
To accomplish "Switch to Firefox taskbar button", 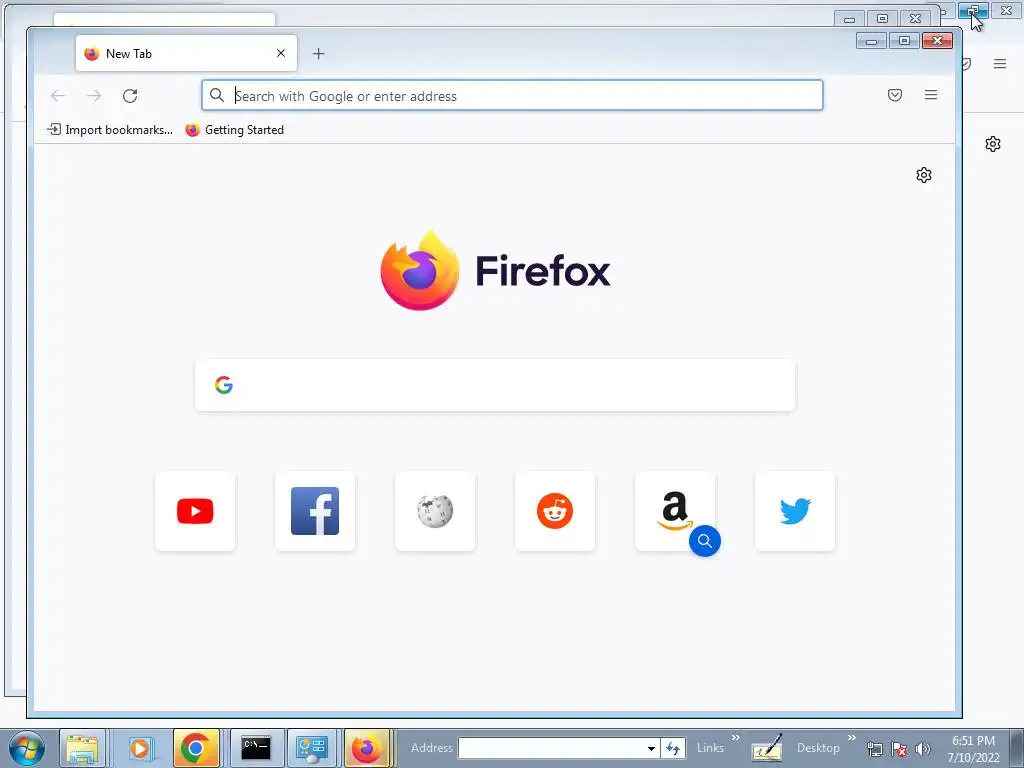I will click(x=367, y=748).
